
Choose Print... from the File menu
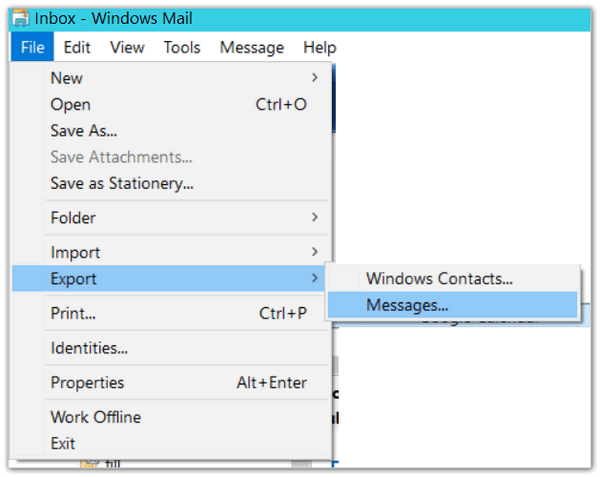[171, 313]
